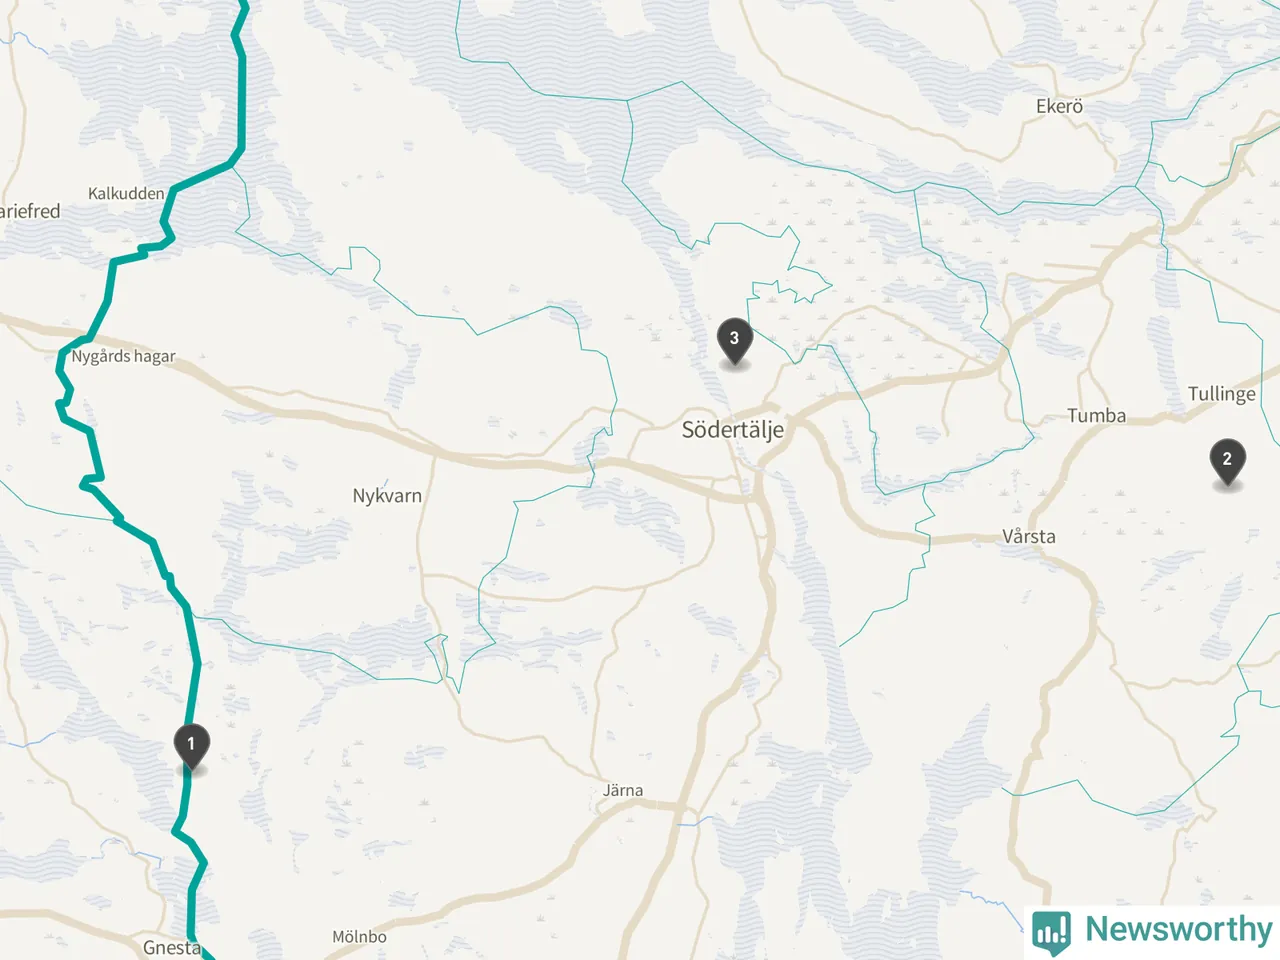Open the Newsworthy brand link text
The width and height of the screenshot is (1280, 960).
click(1179, 929)
